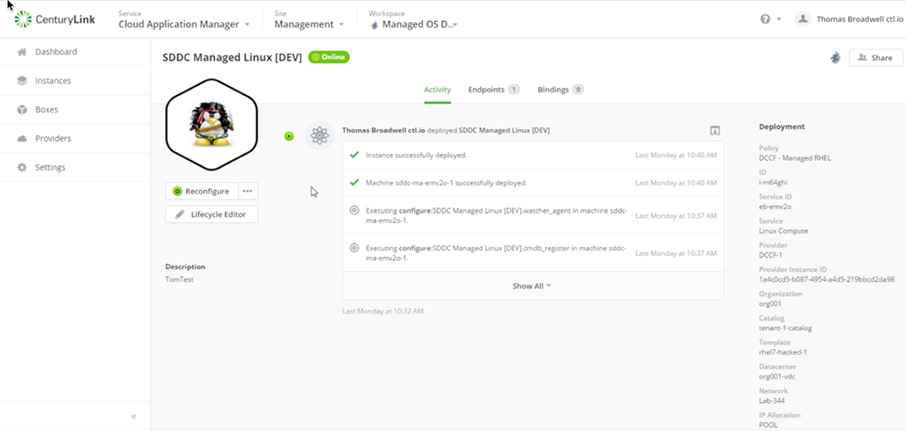Switch to the Endpoints tab
The width and height of the screenshot is (906, 431).
pyautogui.click(x=494, y=90)
